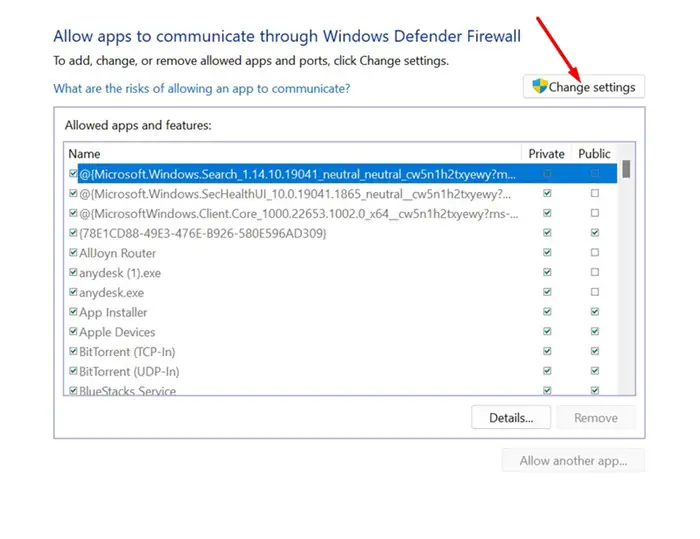
Task: Click the Details button
Action: pyautogui.click(x=510, y=418)
